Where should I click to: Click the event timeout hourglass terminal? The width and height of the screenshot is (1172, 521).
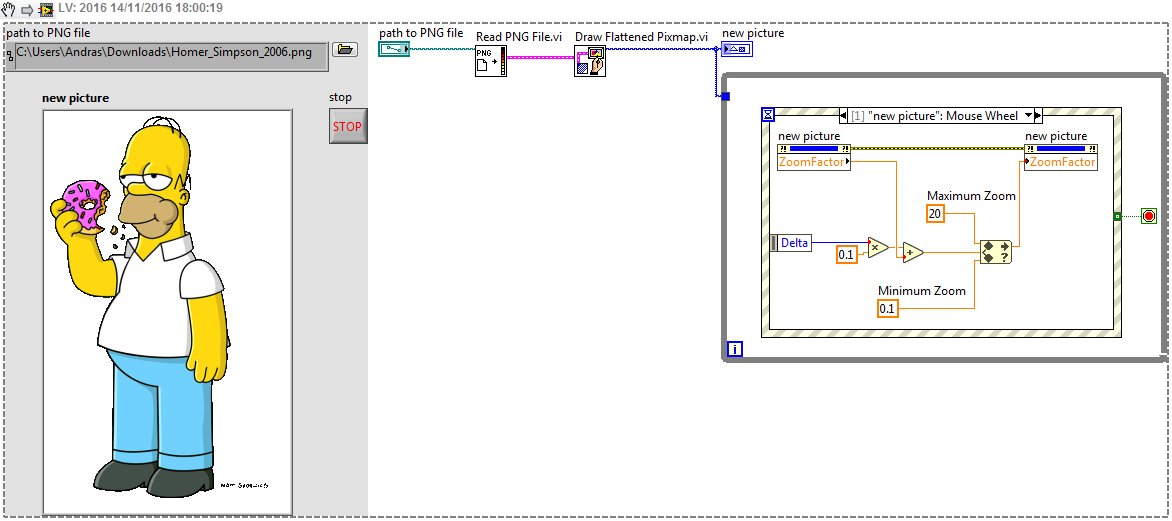click(768, 114)
